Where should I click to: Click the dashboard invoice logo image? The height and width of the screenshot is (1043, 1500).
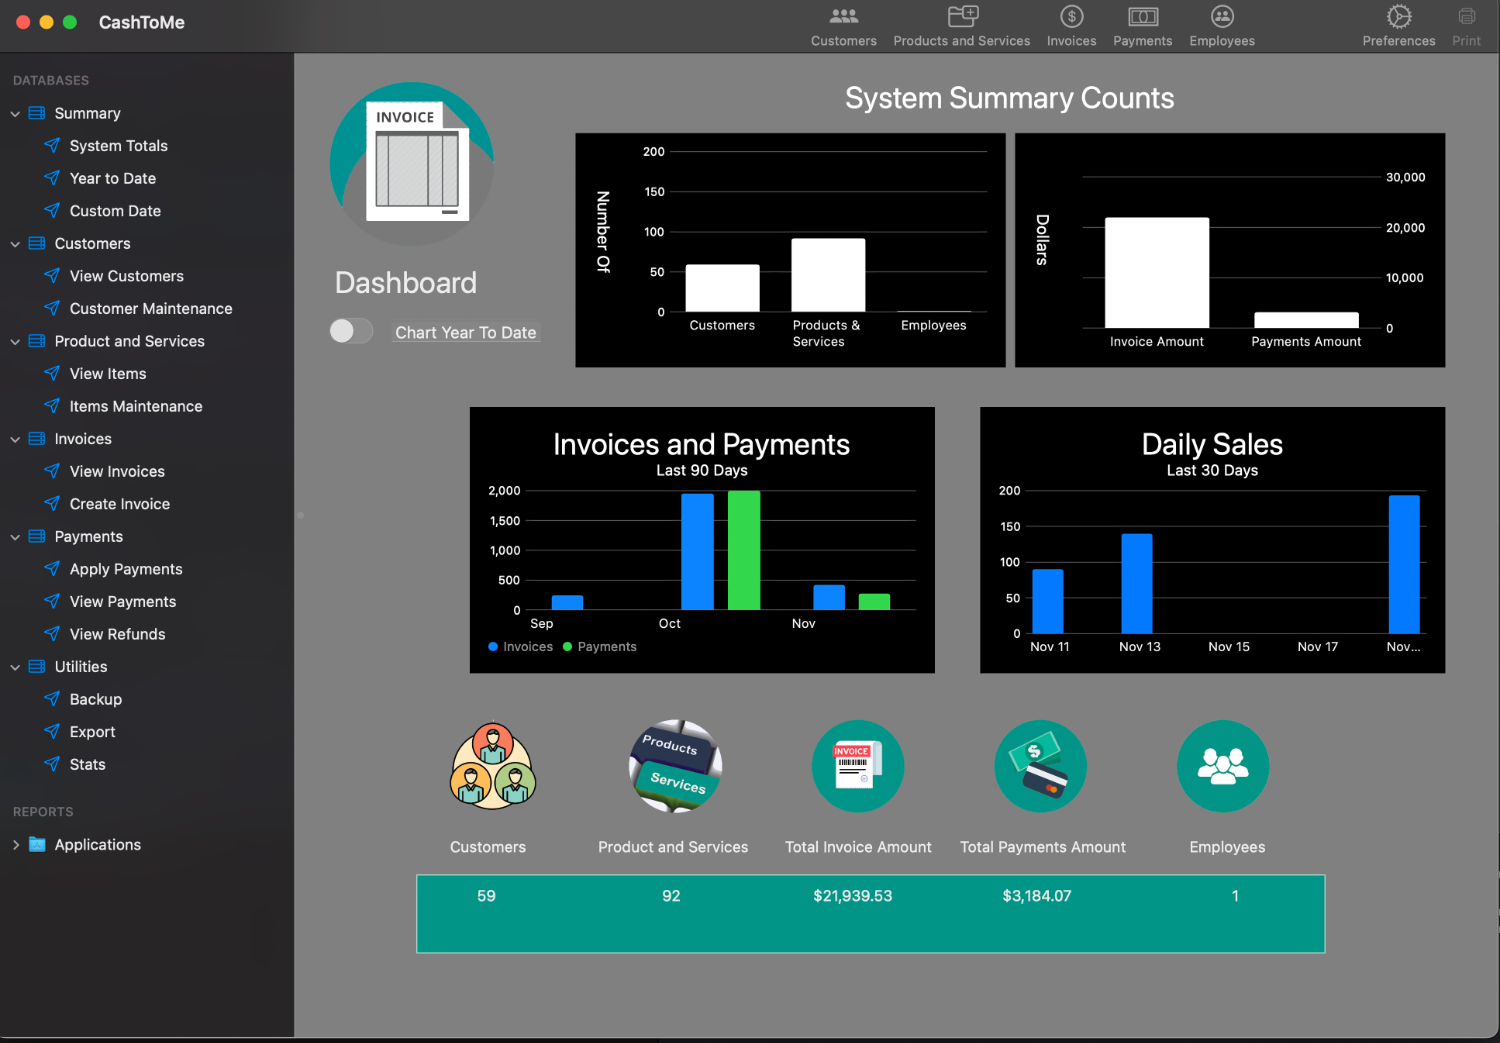click(412, 164)
